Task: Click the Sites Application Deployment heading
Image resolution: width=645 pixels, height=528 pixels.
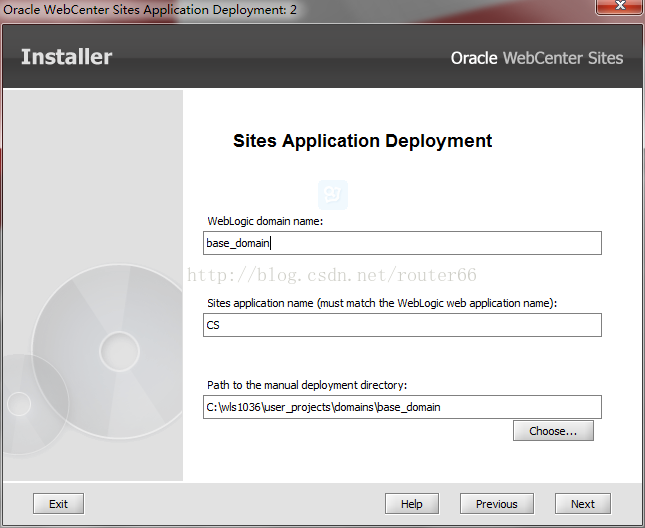Action: tap(362, 141)
